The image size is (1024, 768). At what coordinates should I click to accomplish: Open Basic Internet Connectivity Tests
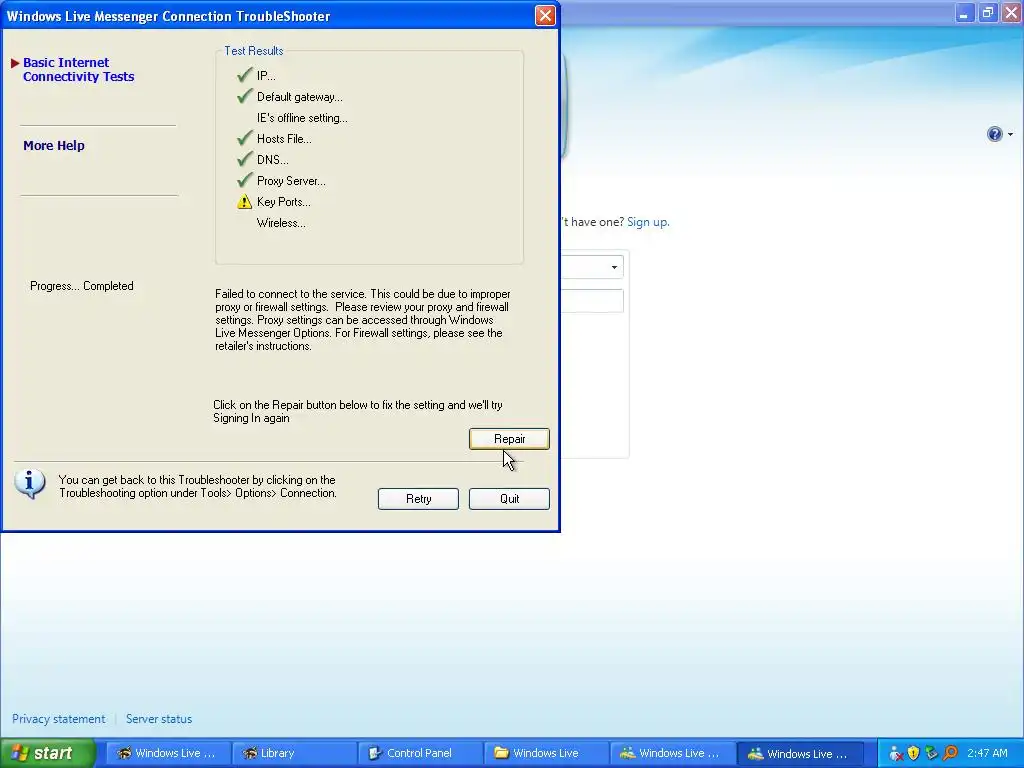[x=78, y=69]
